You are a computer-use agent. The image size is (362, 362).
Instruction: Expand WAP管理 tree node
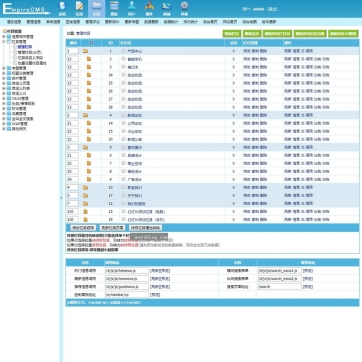tap(4, 124)
